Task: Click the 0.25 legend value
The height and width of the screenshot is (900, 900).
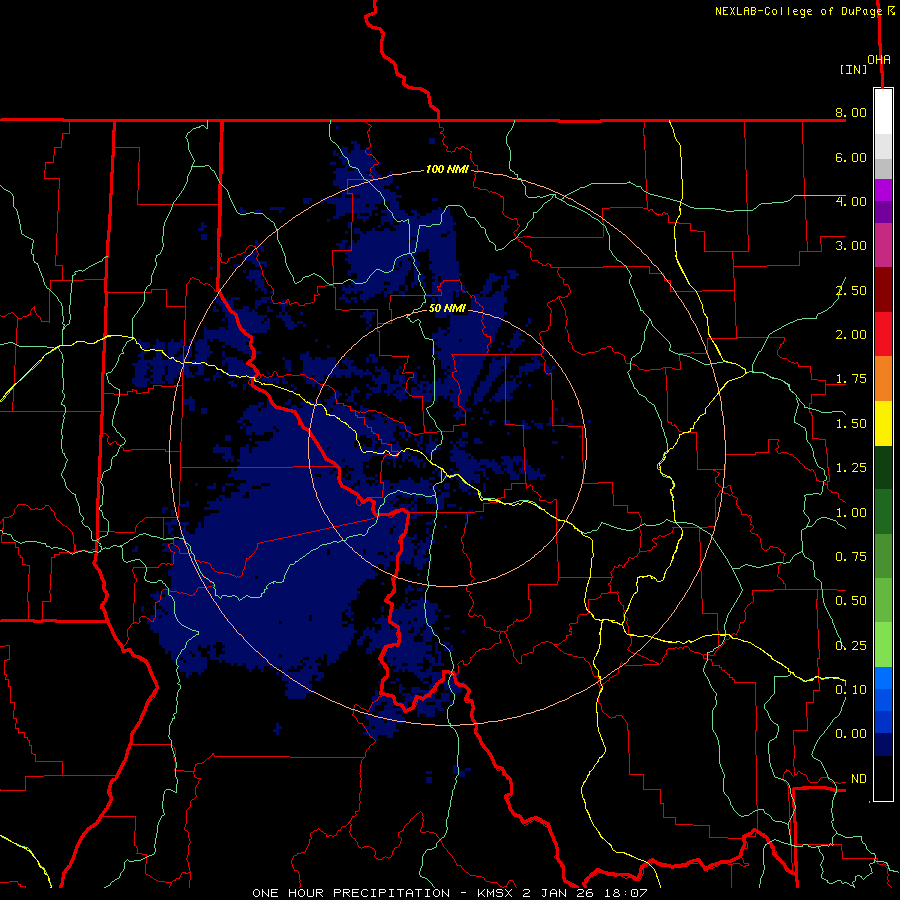Action: coord(851,646)
